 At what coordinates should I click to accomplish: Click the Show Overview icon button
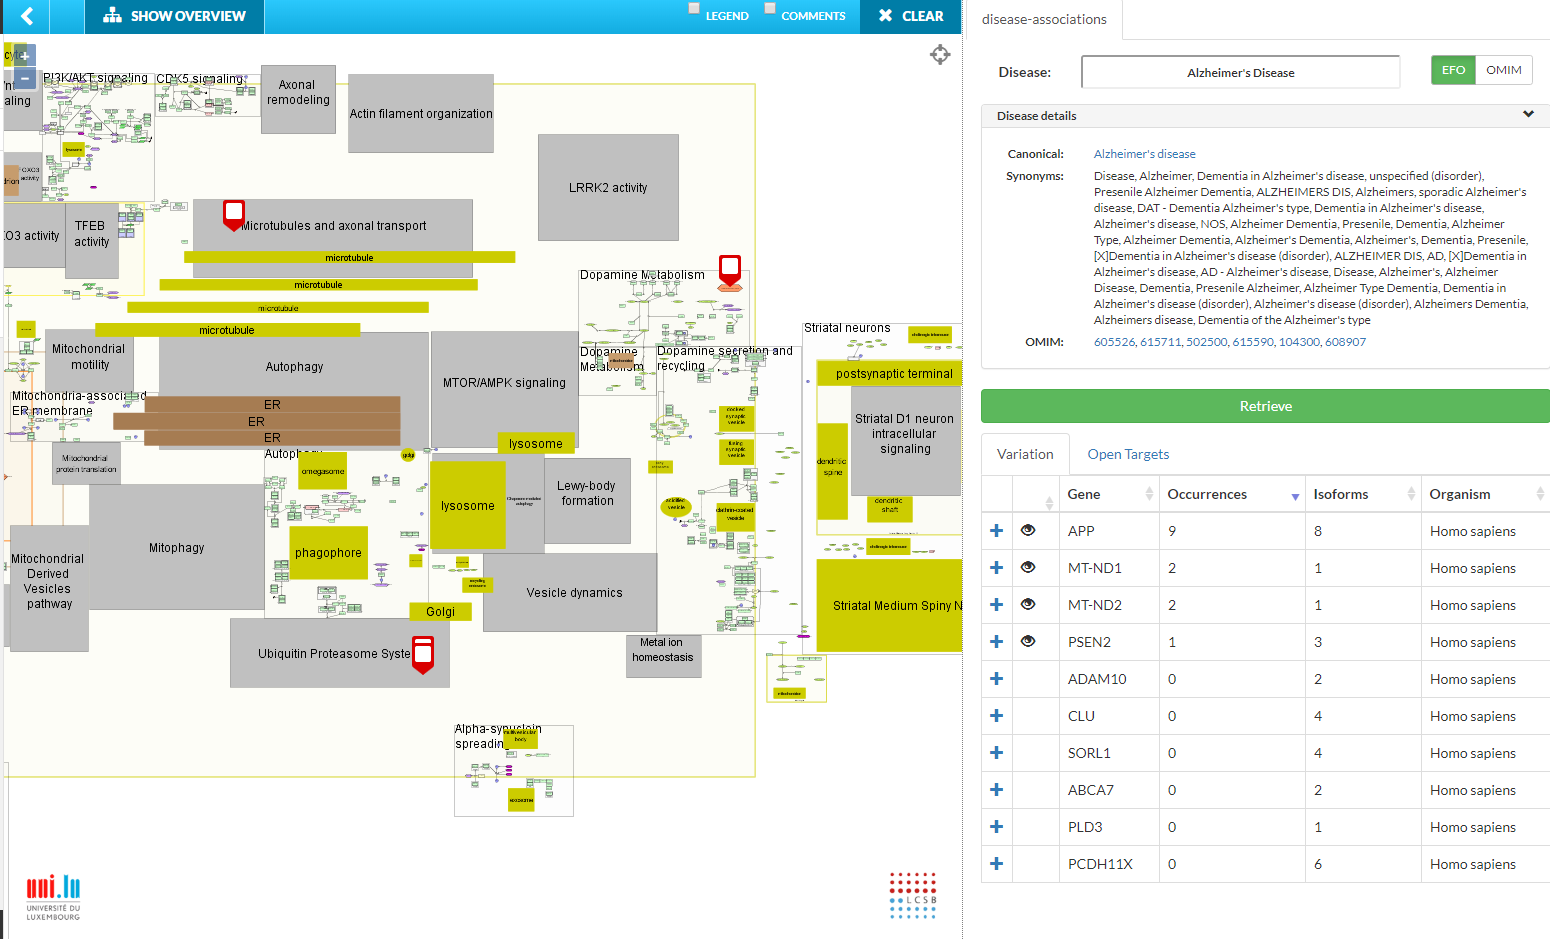click(113, 16)
